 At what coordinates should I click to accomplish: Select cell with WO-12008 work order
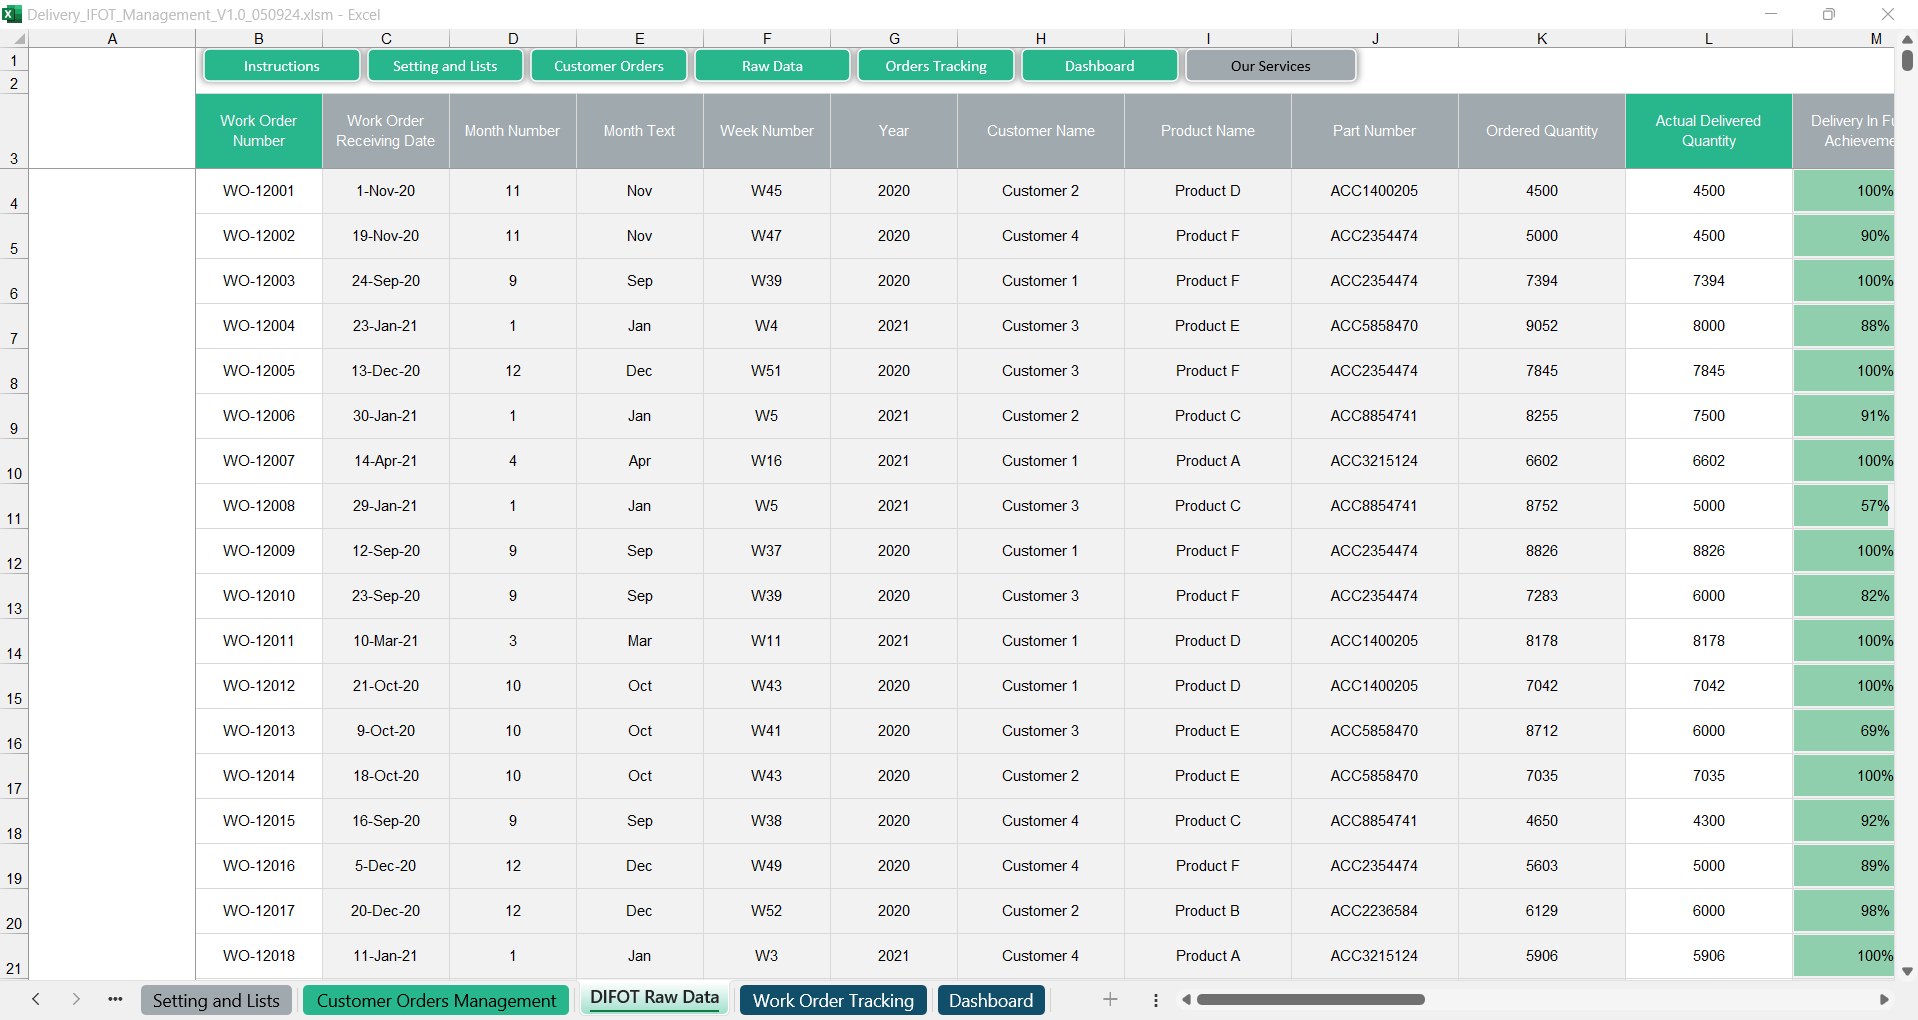[x=259, y=506]
